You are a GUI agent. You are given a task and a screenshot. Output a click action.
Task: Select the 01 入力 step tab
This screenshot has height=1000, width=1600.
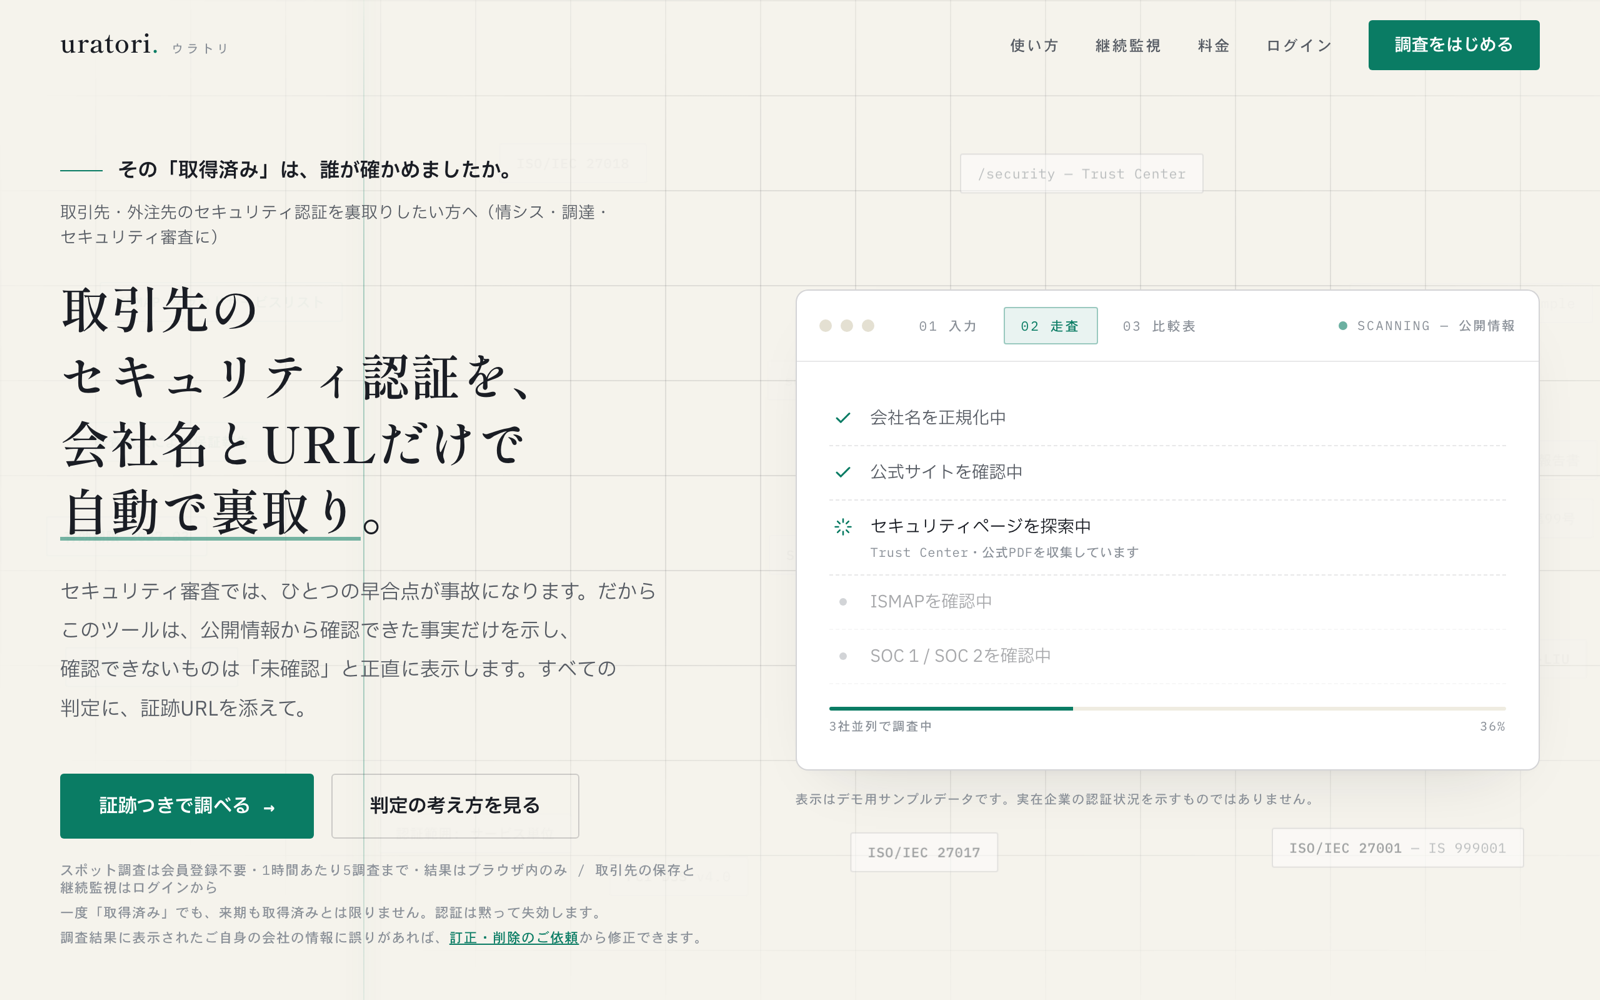click(x=948, y=326)
